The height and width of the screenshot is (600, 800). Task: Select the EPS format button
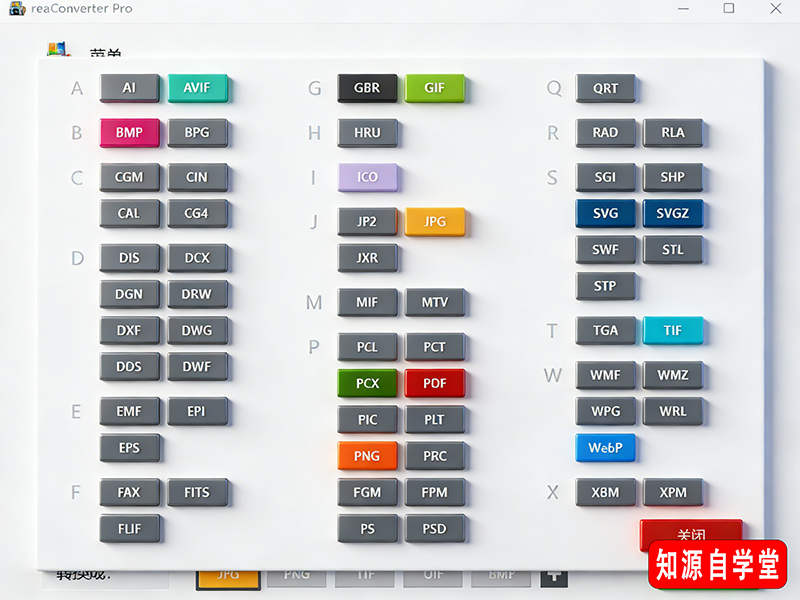[130, 448]
